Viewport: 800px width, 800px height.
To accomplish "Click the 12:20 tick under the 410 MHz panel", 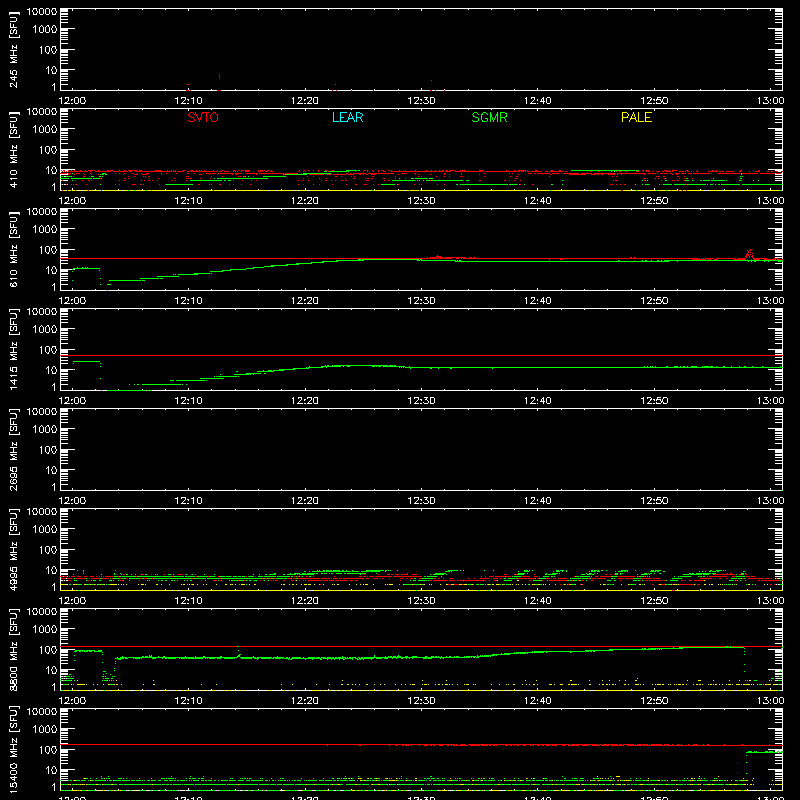I will [x=305, y=201].
